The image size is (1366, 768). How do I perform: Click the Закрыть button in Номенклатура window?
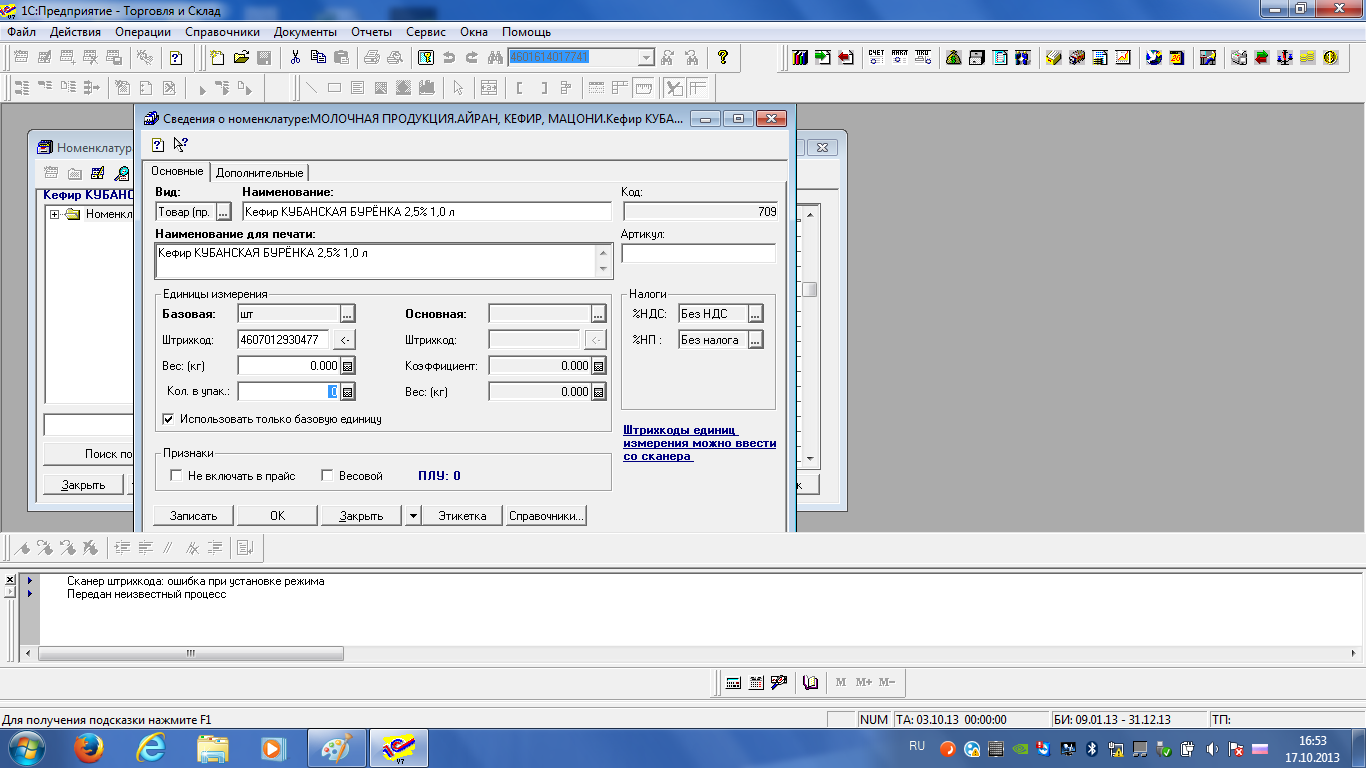[x=83, y=485]
